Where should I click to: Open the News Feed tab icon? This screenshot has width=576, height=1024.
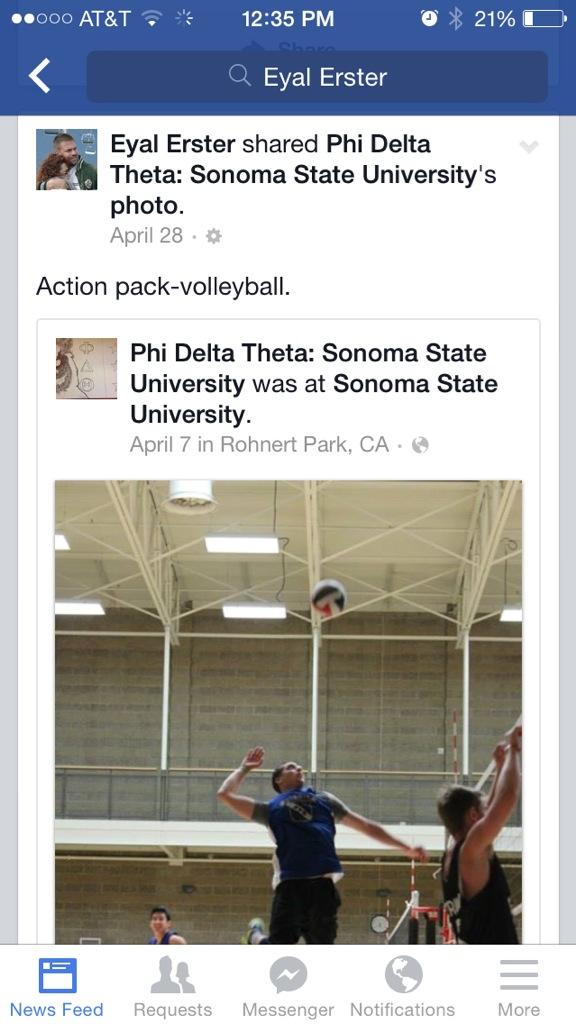coord(57,976)
